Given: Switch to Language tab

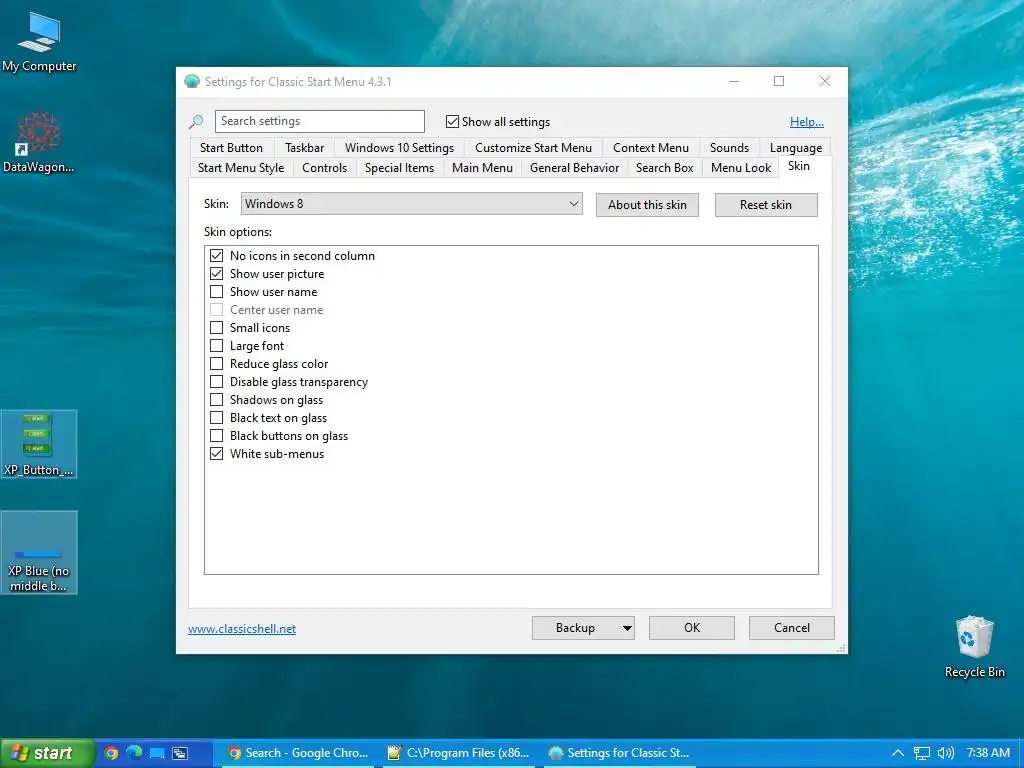Looking at the screenshot, I should (795, 148).
